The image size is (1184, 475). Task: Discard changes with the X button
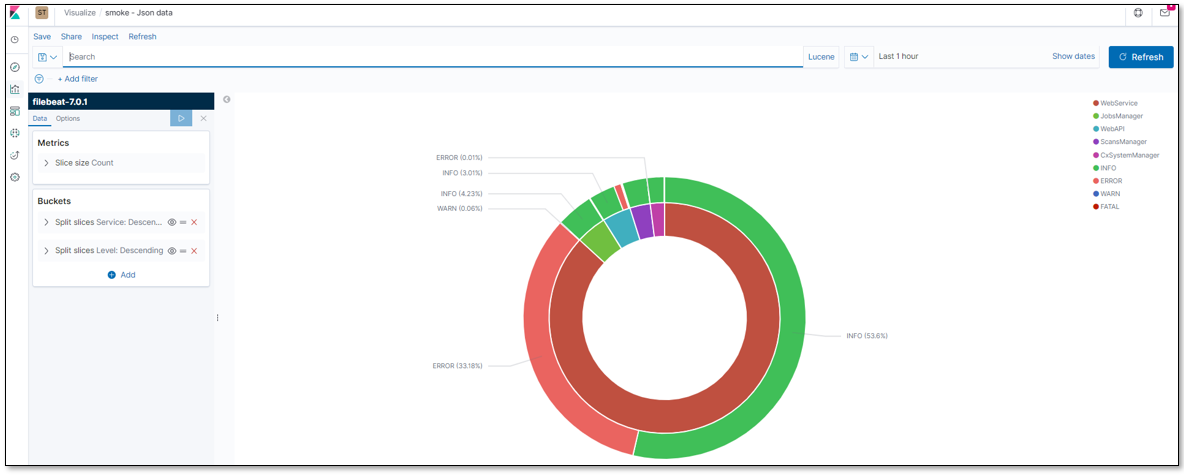(203, 119)
